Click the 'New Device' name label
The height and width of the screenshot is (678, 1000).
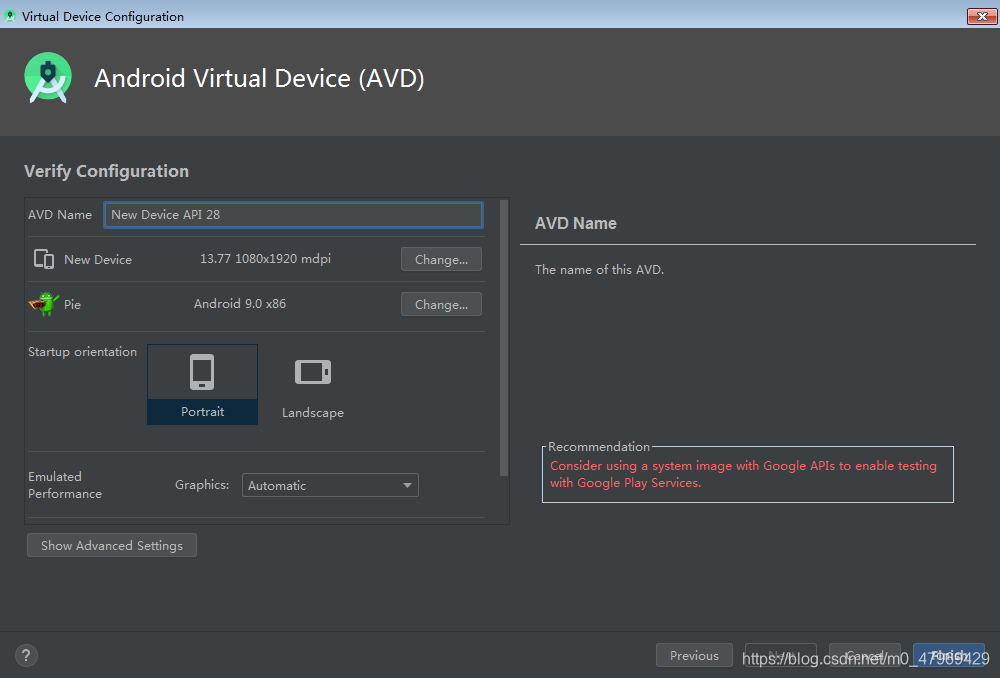(98, 260)
